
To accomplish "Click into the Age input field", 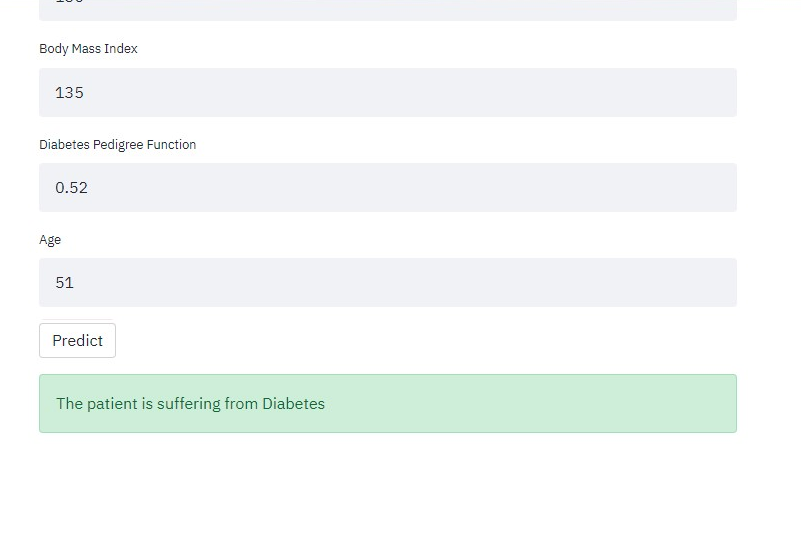I will [387, 283].
